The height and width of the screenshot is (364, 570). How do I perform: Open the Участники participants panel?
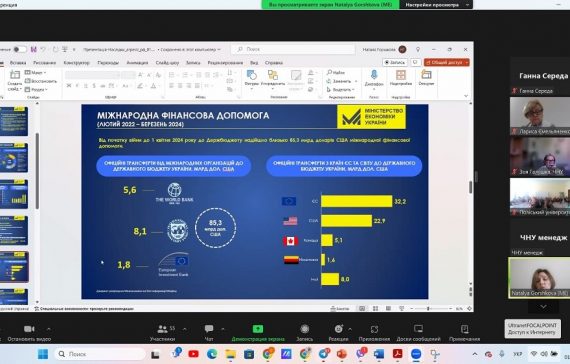tap(162, 329)
